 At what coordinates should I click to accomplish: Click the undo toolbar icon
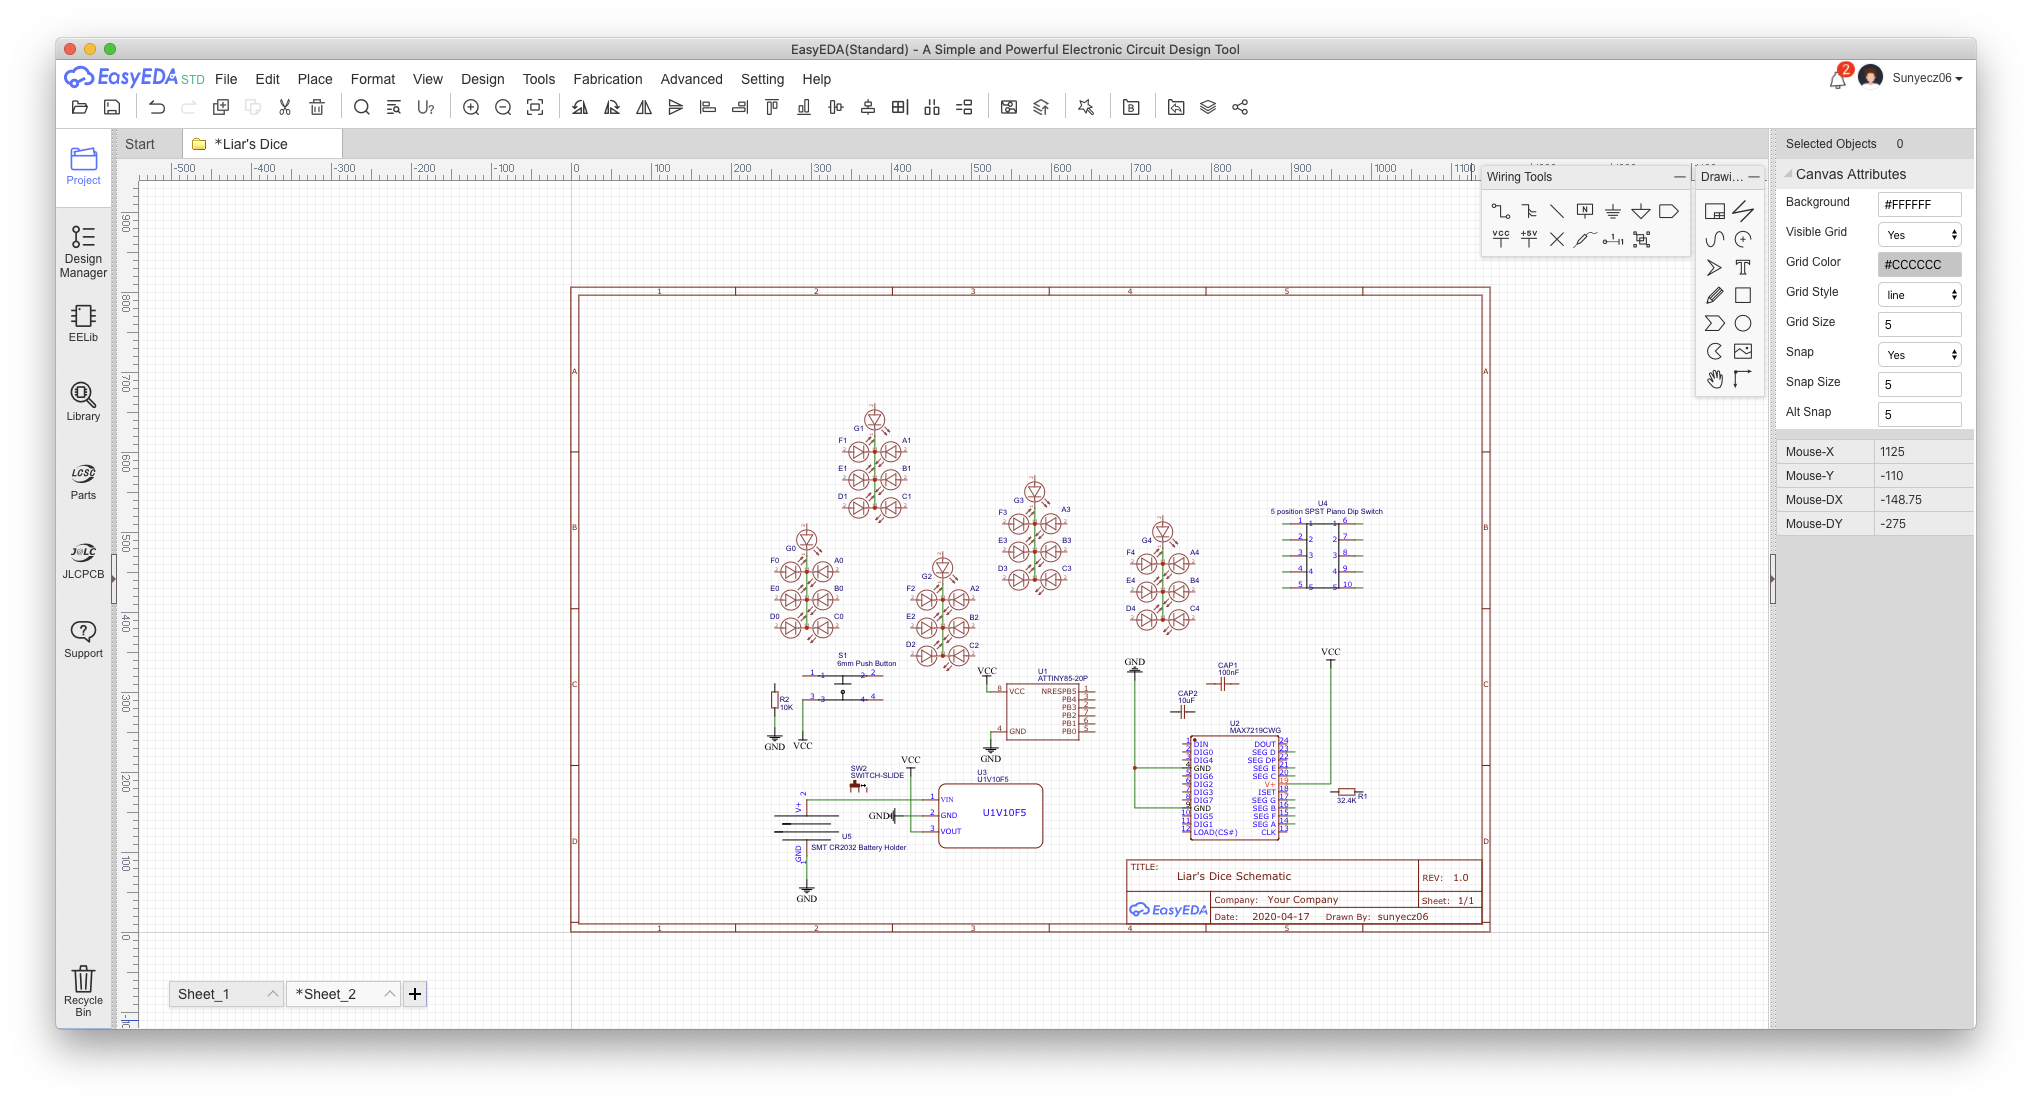coord(157,107)
